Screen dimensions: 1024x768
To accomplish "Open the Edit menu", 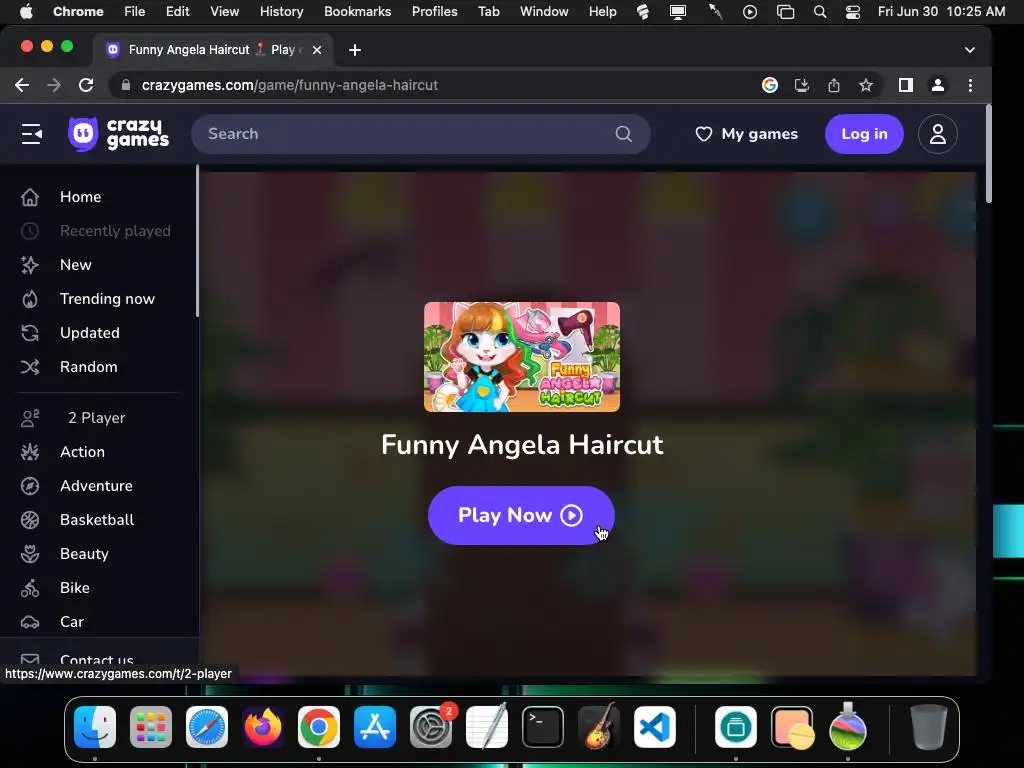I will pyautogui.click(x=178, y=11).
